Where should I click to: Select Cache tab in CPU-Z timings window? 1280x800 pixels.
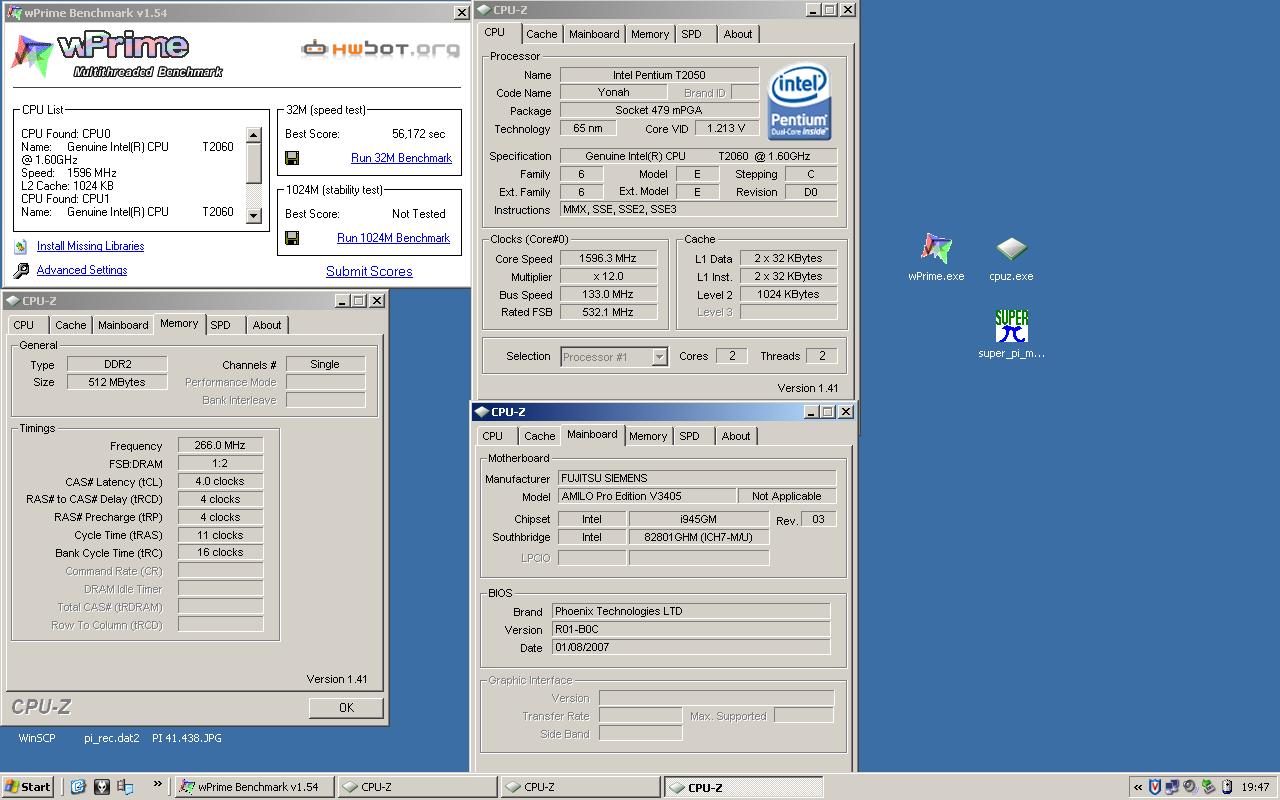tap(70, 325)
